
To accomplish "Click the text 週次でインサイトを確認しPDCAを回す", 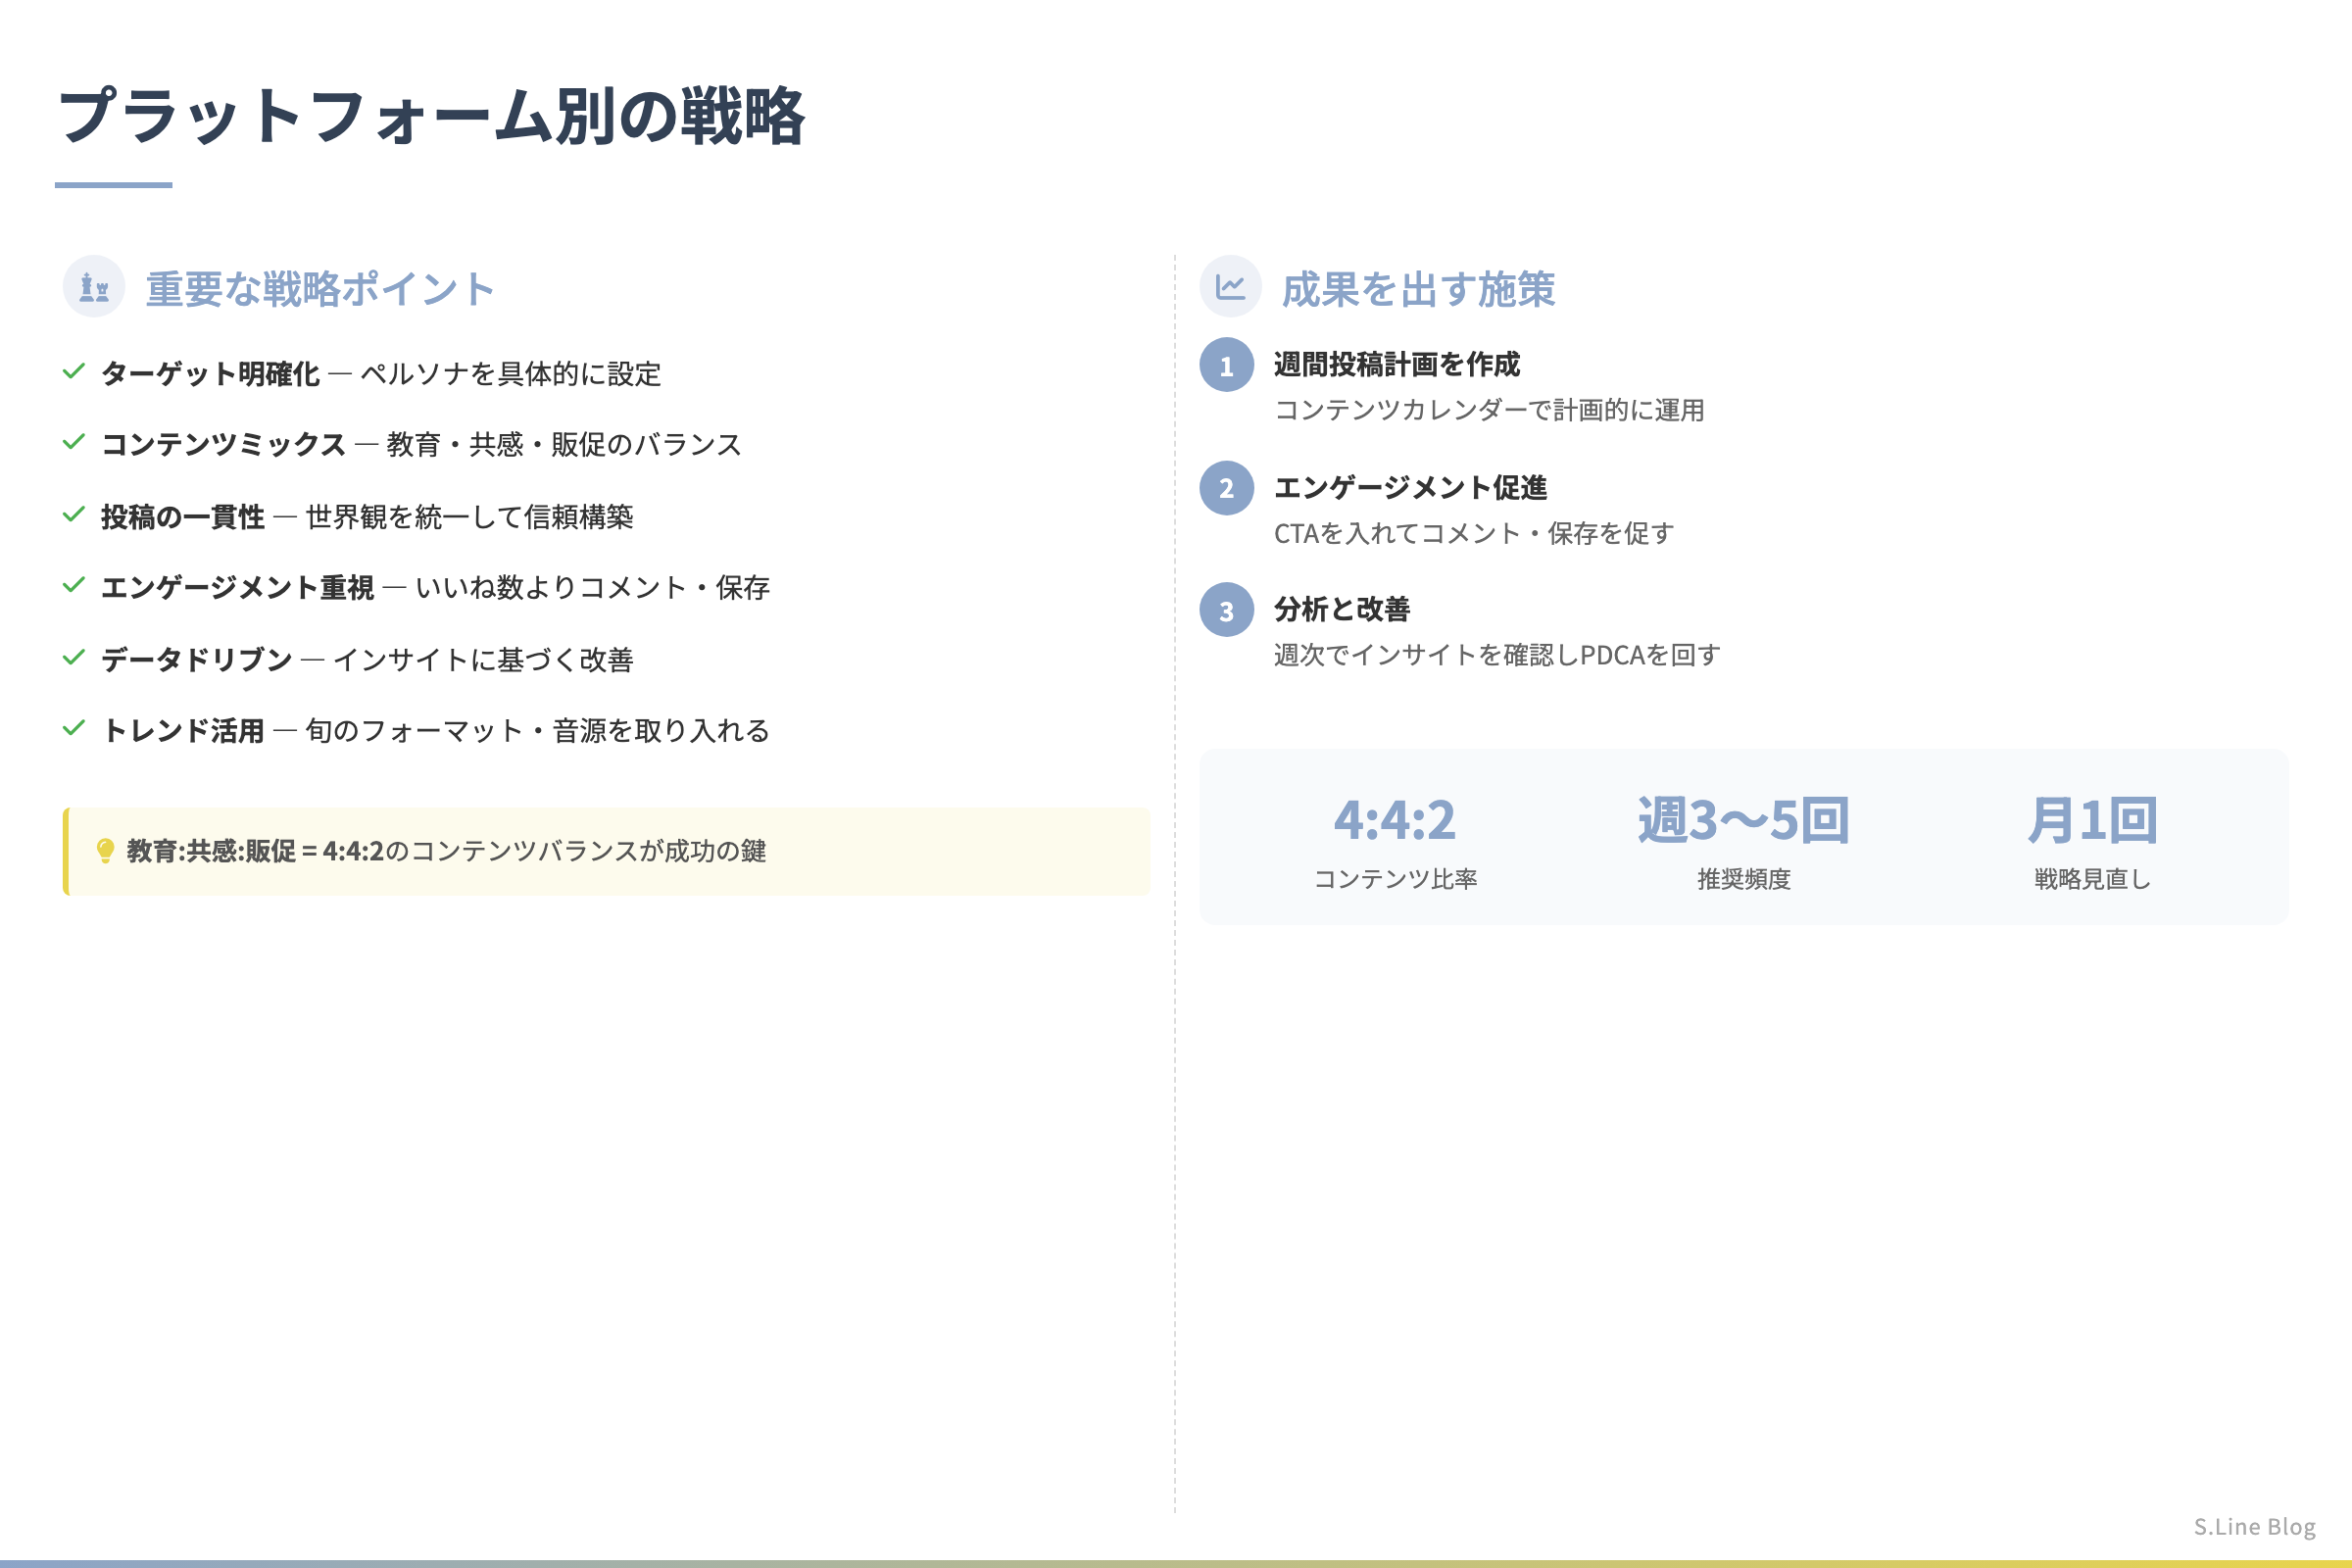I will tap(1497, 655).
